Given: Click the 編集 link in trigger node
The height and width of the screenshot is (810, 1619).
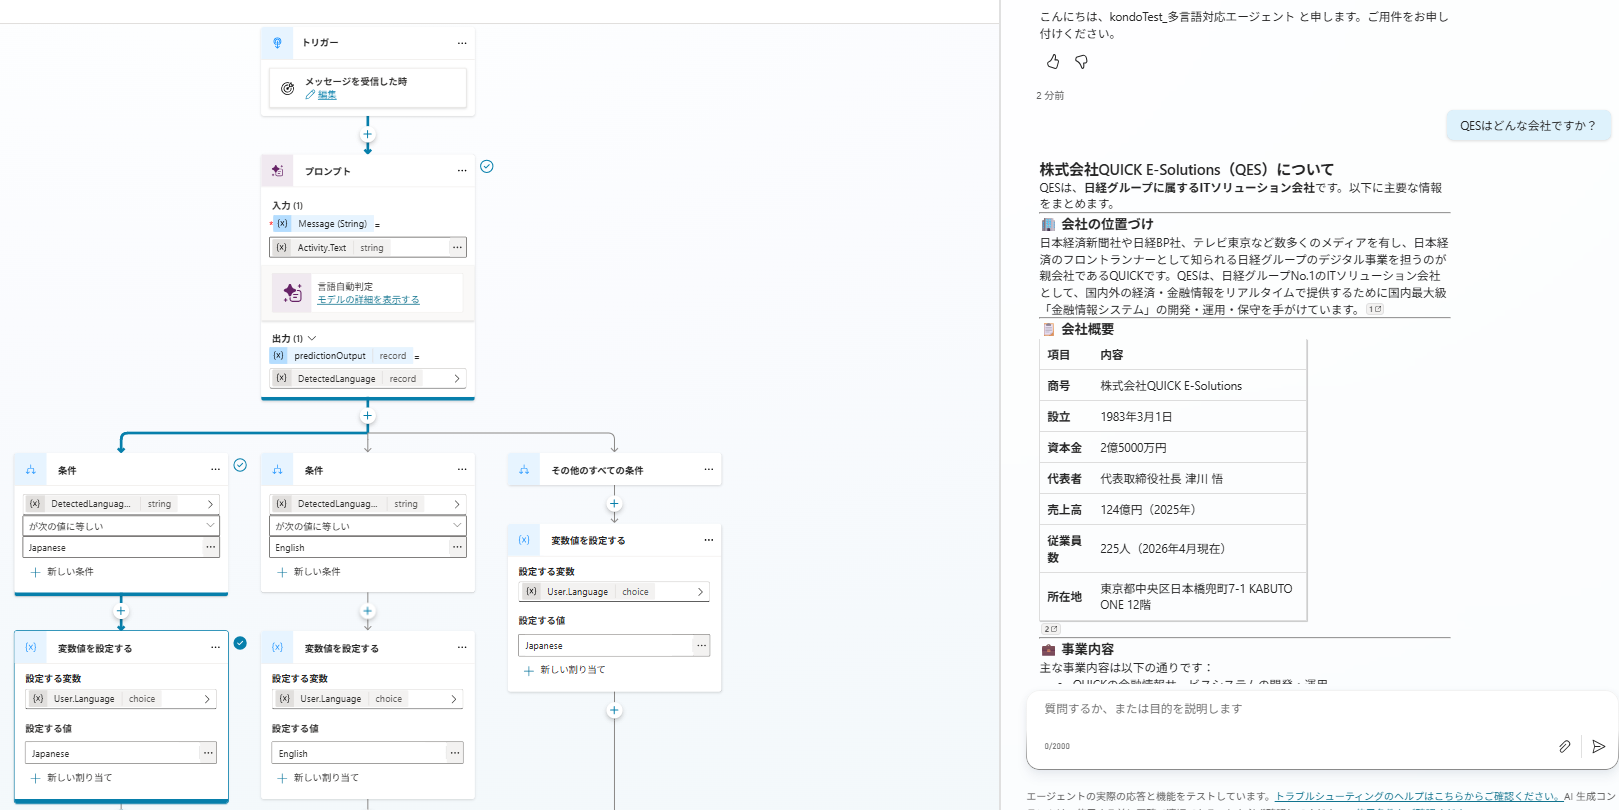Looking at the screenshot, I should [327, 95].
